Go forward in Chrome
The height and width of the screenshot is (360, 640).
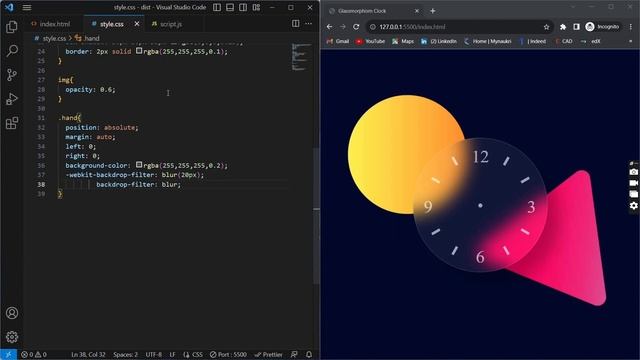(x=343, y=27)
